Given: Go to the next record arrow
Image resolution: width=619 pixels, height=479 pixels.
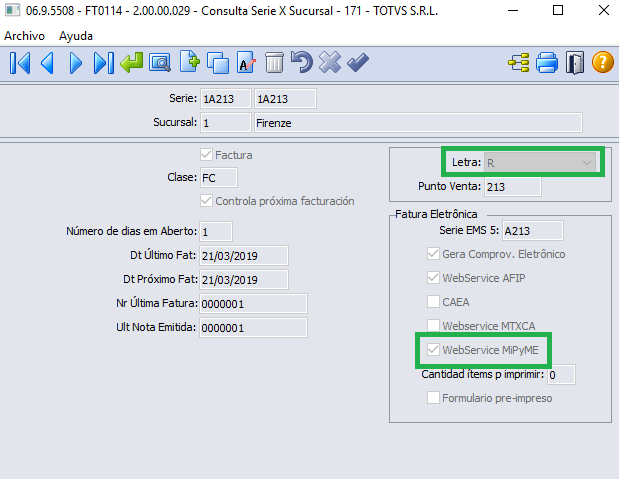Looking at the screenshot, I should (75, 63).
